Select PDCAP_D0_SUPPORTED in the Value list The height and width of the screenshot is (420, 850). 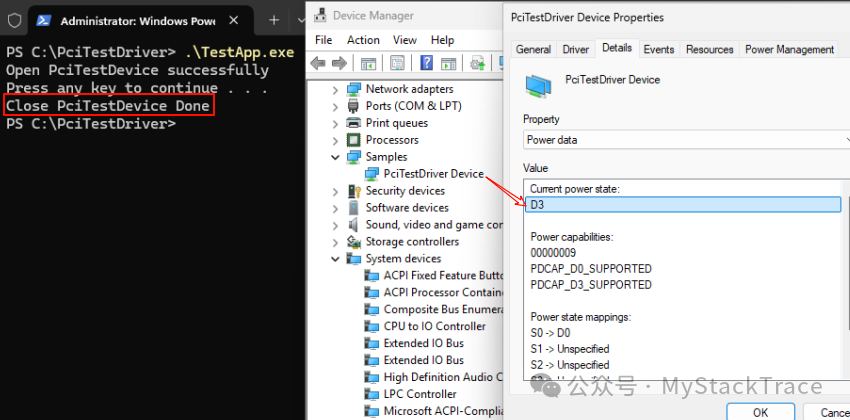coord(591,269)
